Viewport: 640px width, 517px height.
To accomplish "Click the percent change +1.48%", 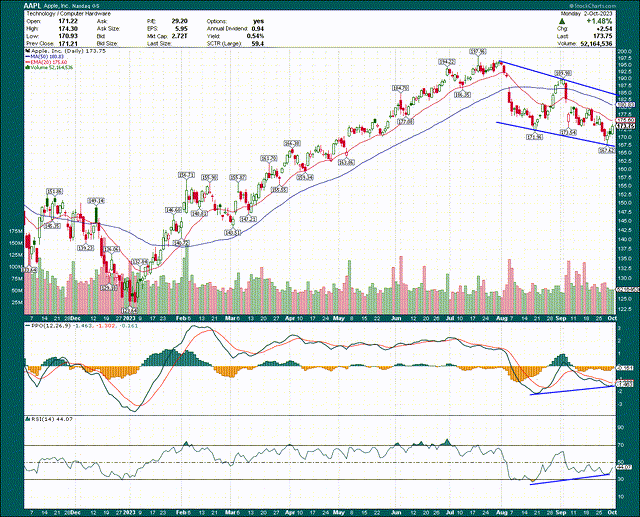I will (599, 21).
